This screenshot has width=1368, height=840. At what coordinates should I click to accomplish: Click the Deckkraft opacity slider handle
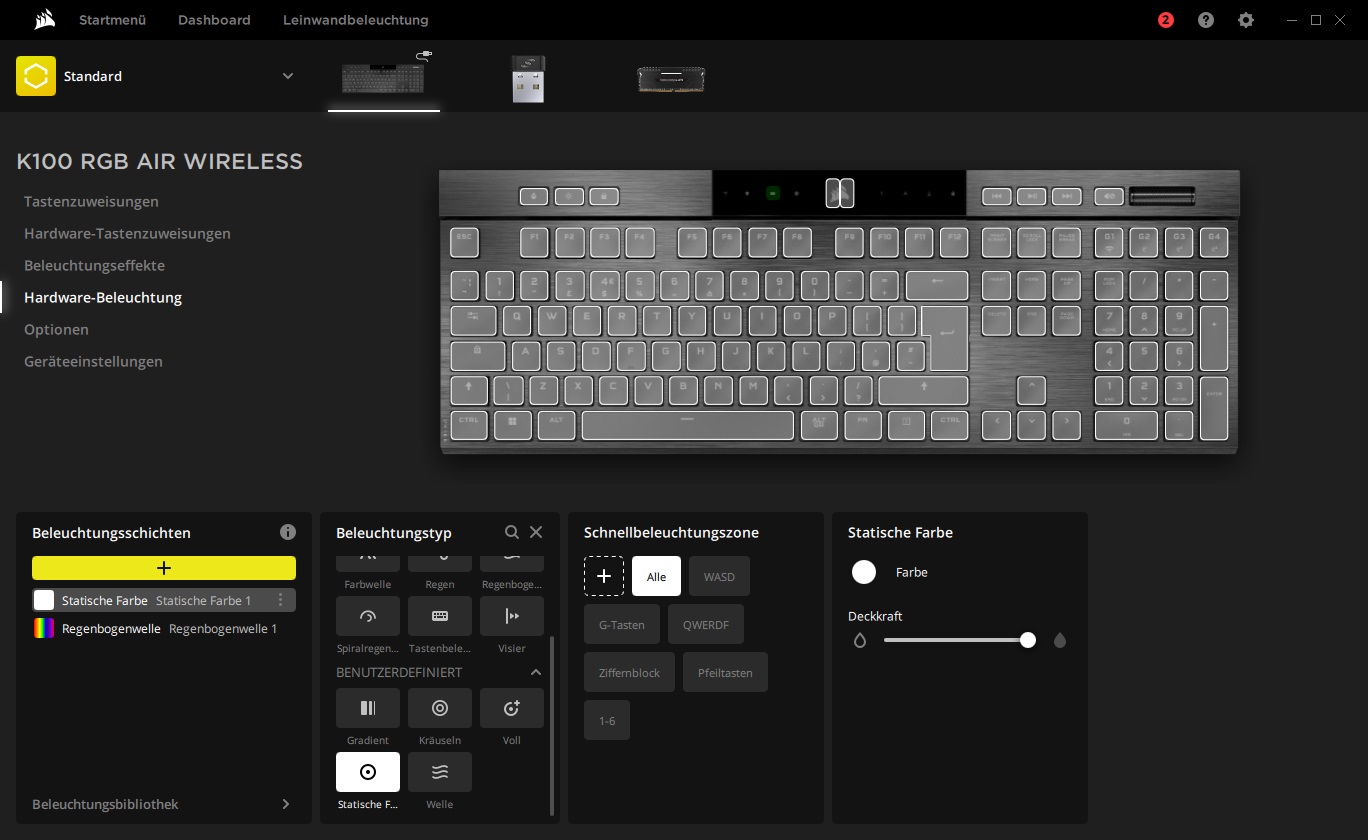coord(1028,640)
